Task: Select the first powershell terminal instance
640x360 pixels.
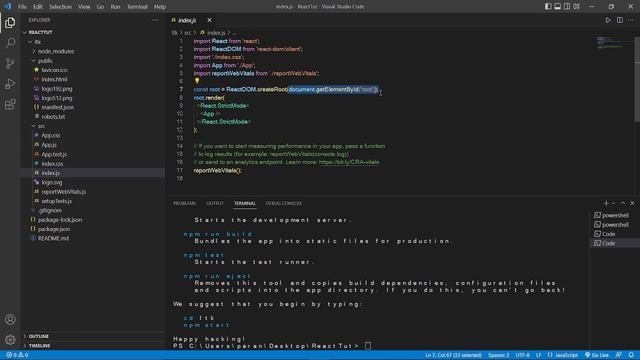Action: [x=615, y=215]
